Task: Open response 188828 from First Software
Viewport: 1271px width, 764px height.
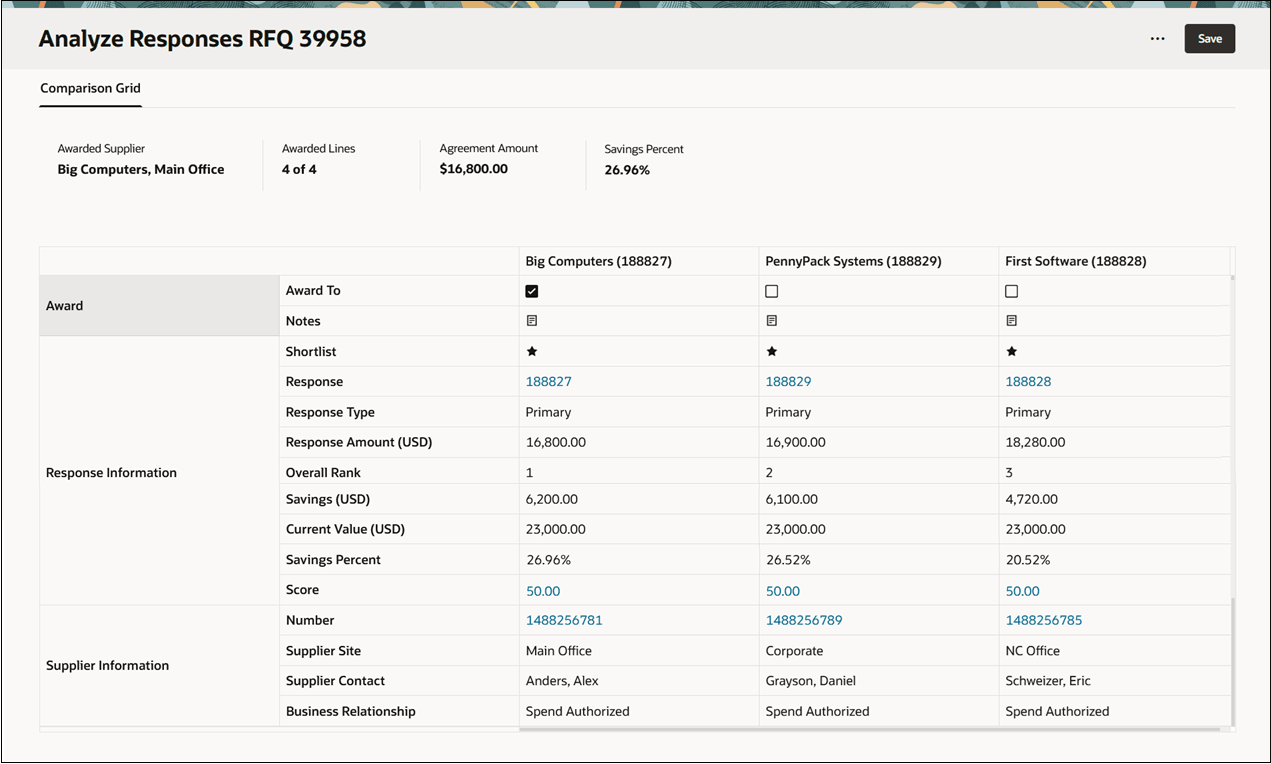Action: [1028, 381]
